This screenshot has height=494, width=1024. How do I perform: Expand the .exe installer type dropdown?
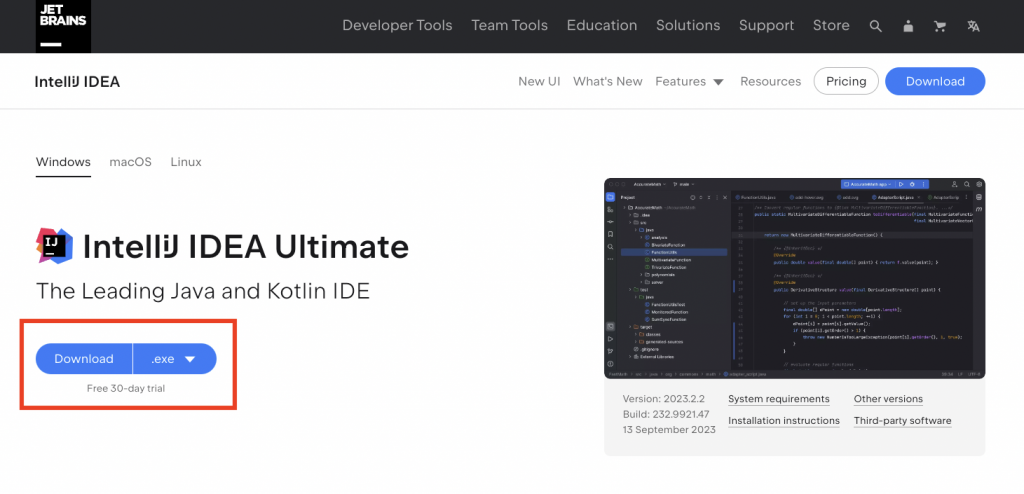pyautogui.click(x=174, y=359)
